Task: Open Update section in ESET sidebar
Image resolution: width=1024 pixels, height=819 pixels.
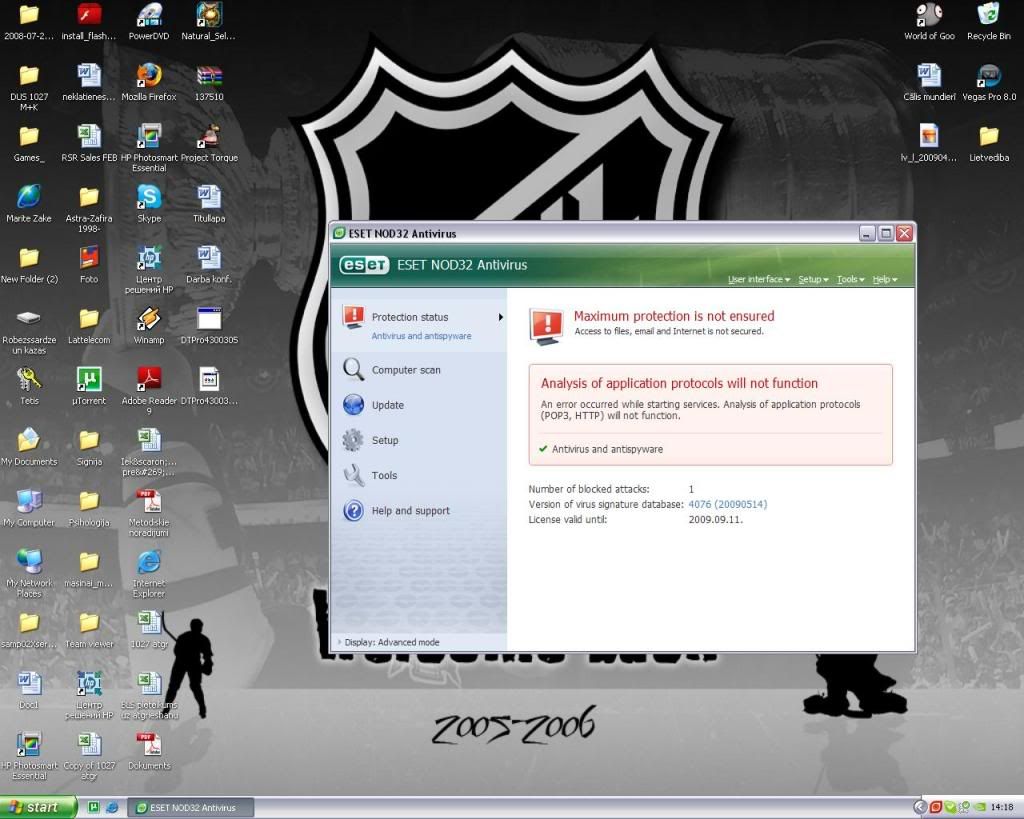Action: [387, 405]
